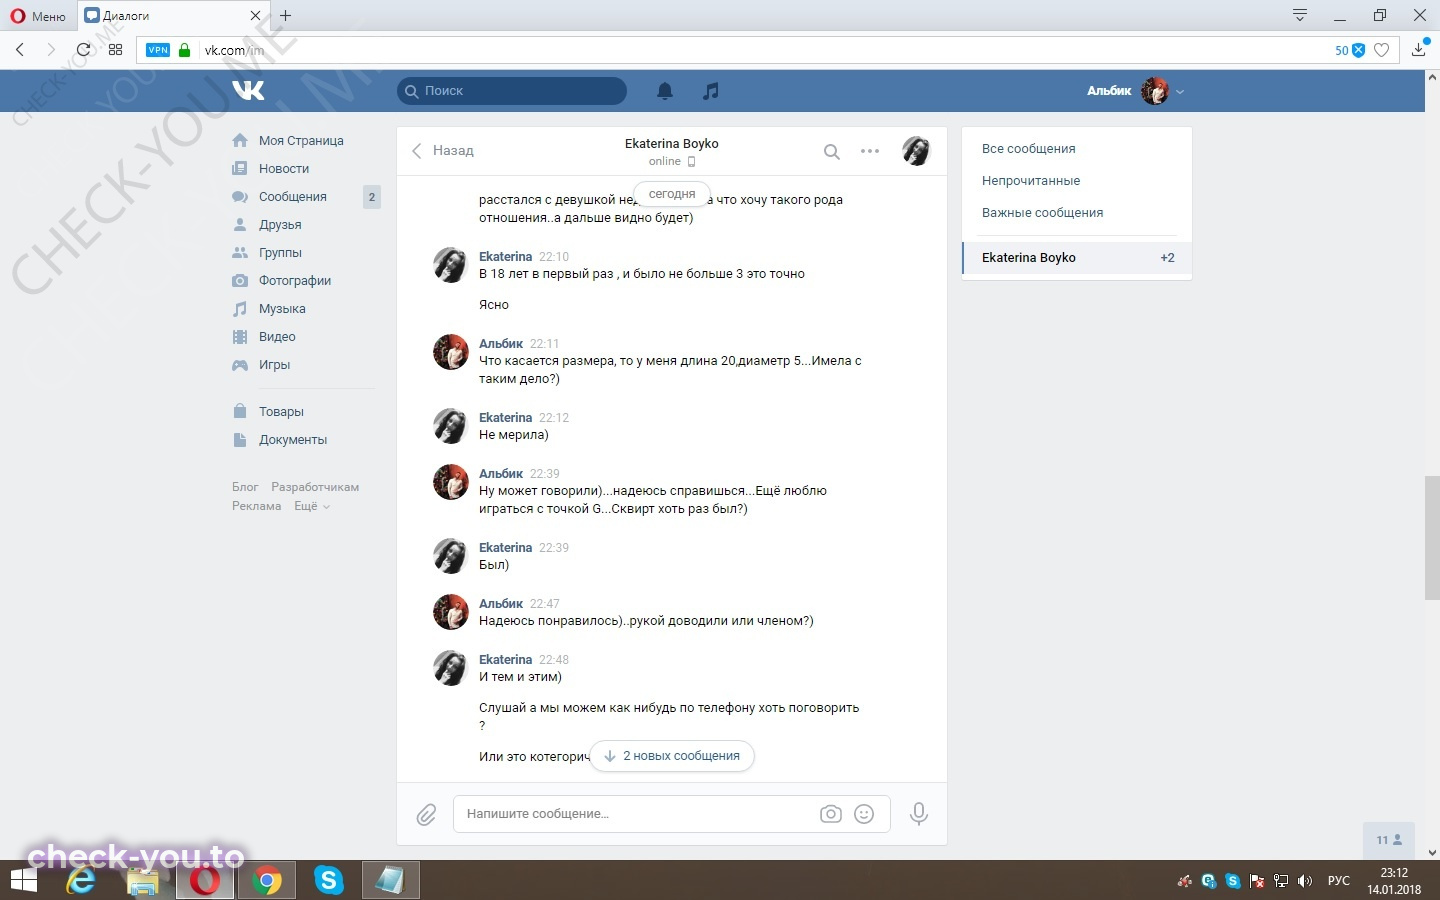This screenshot has height=900, width=1440.
Task: Open Ekaterina Boyko name in chat header
Action: point(671,144)
